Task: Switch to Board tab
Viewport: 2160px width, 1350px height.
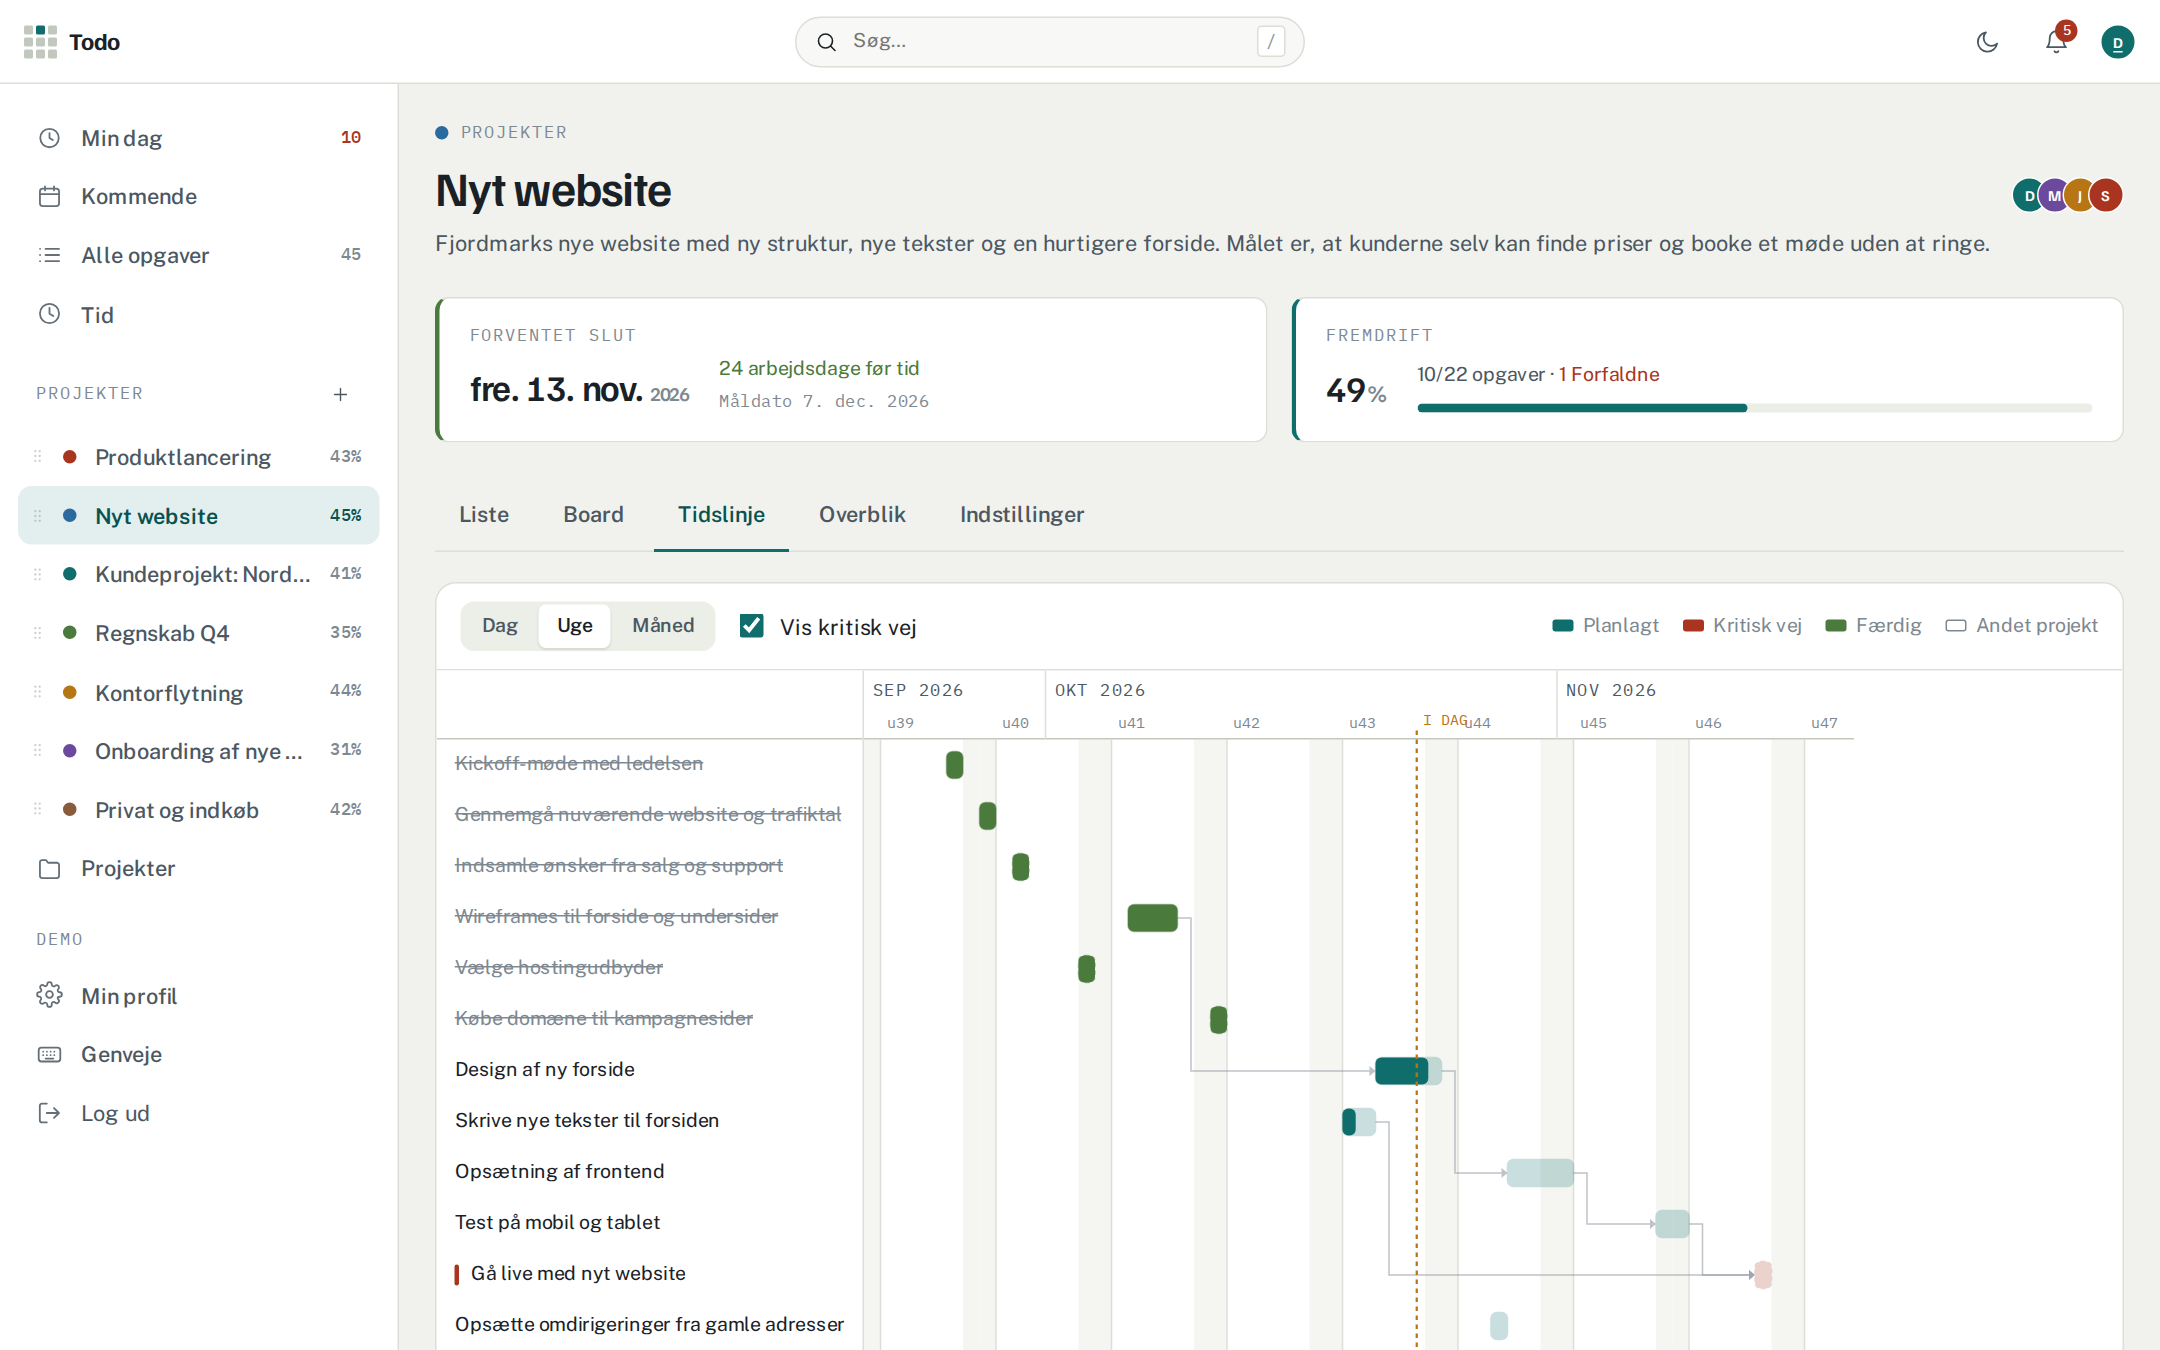Action: pyautogui.click(x=593, y=515)
